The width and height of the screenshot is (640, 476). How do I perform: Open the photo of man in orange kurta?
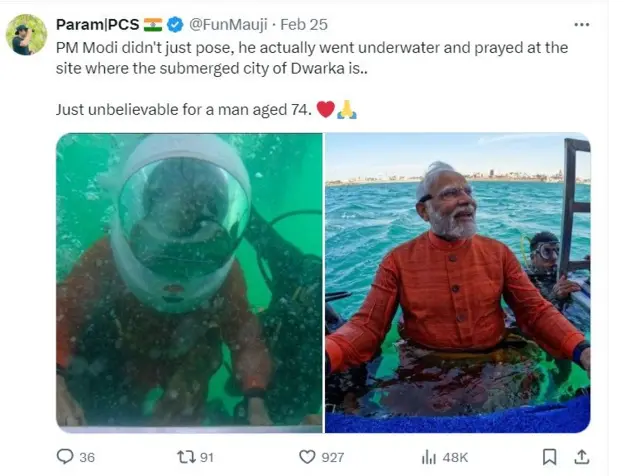[458, 283]
